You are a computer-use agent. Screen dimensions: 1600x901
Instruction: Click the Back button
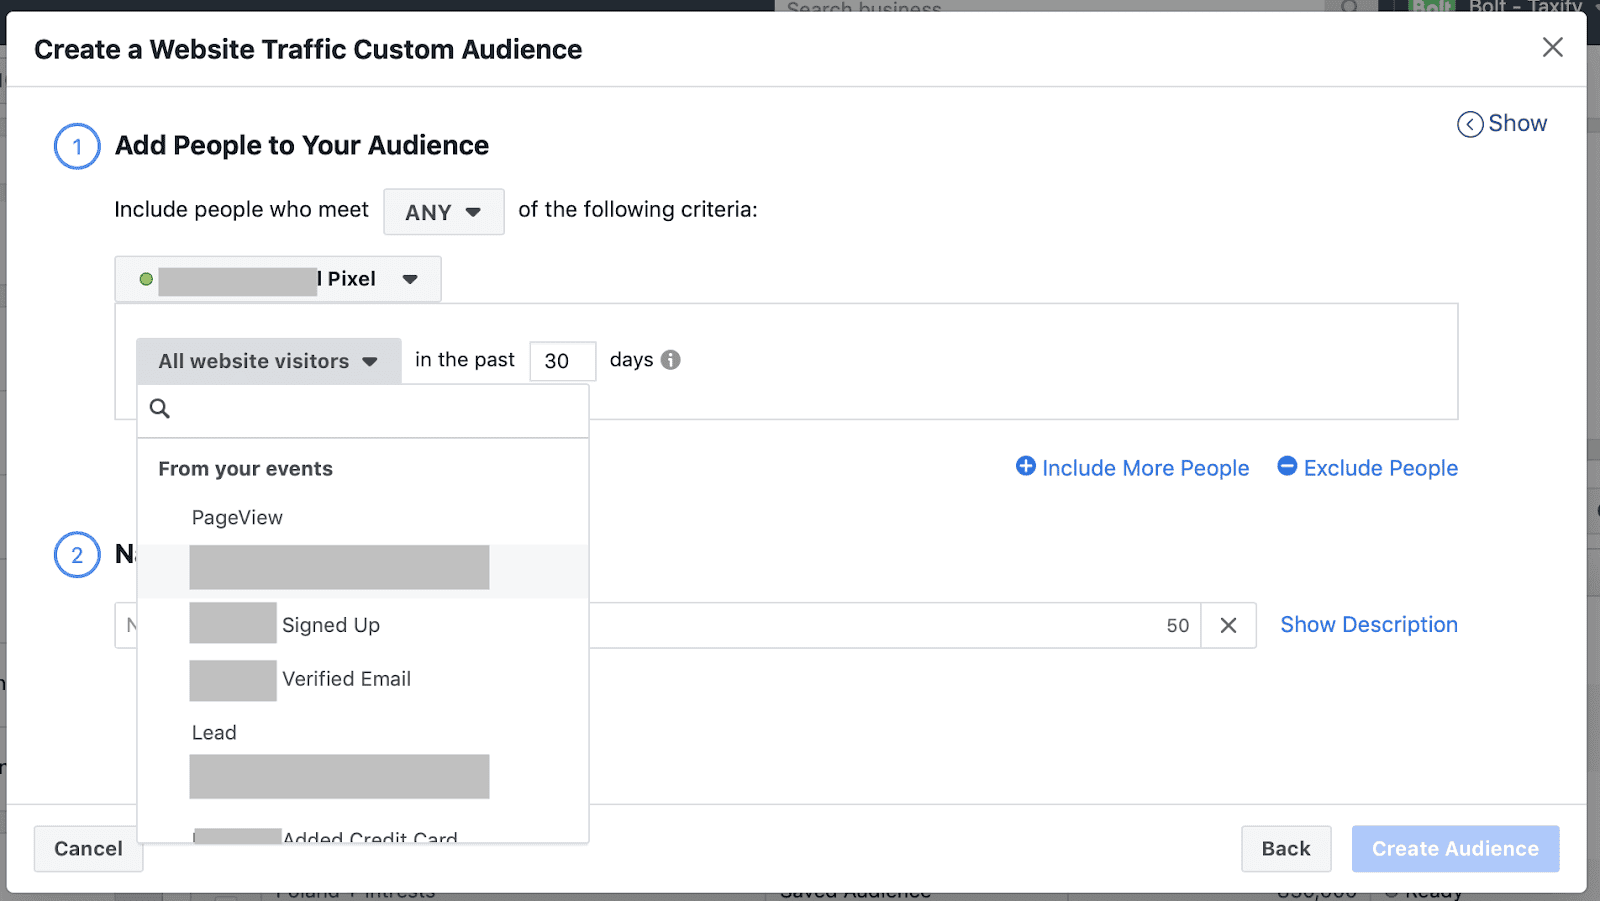pos(1286,849)
